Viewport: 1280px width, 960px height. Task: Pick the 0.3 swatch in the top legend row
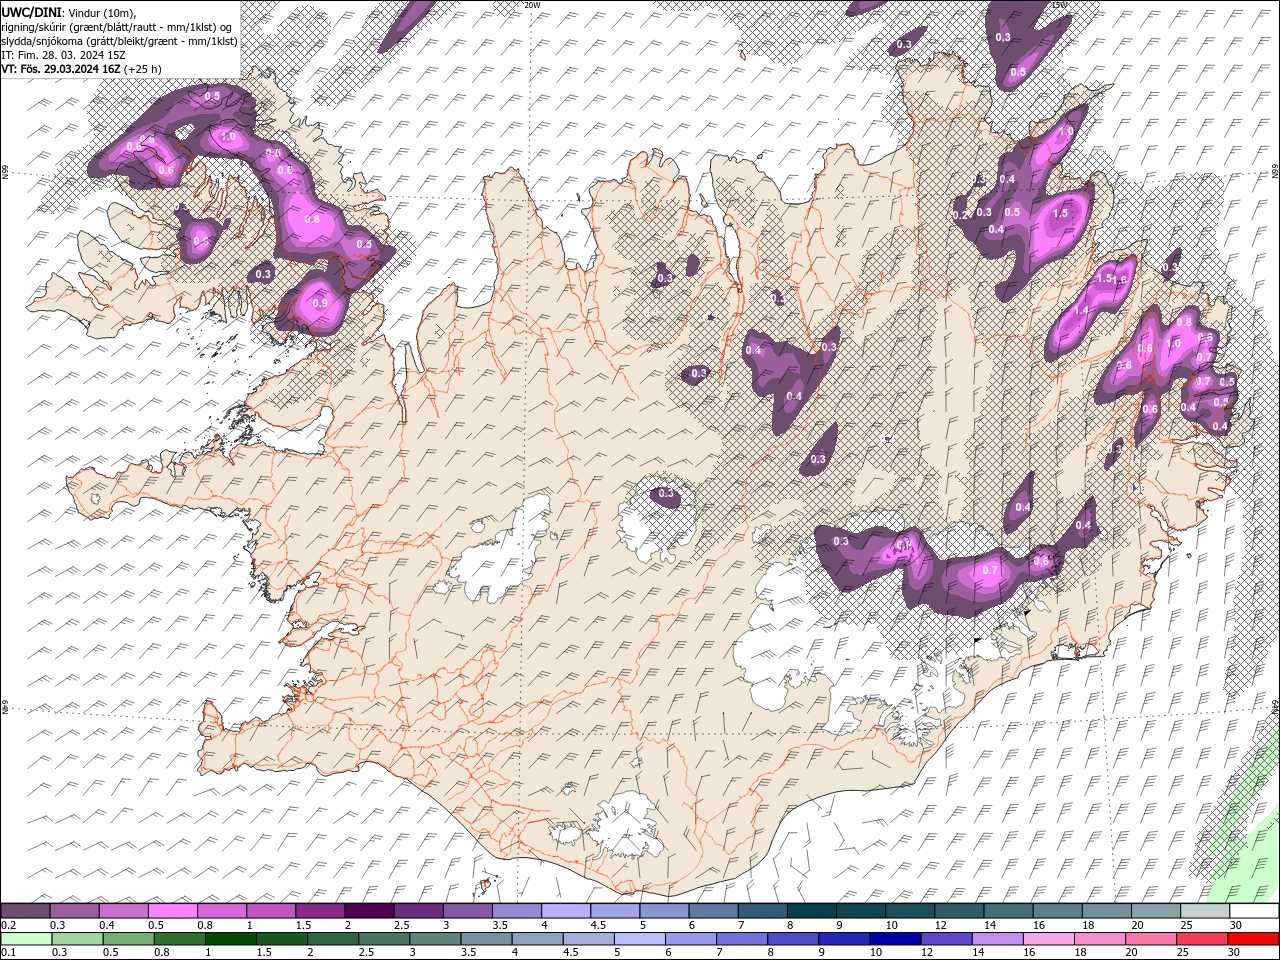click(x=75, y=911)
